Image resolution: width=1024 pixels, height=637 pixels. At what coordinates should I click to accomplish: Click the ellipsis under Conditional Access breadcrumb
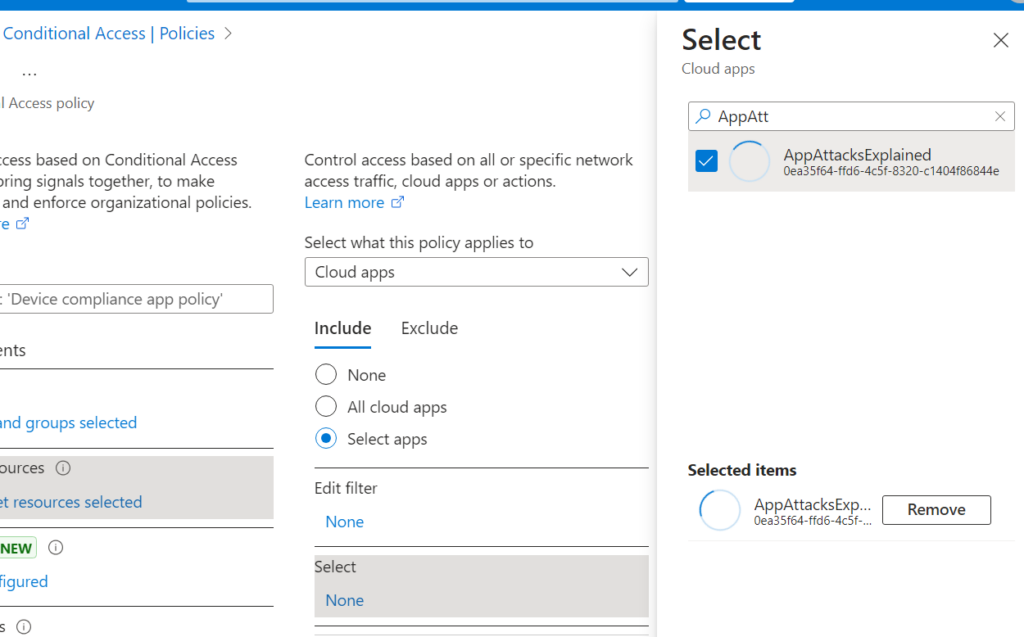point(29,70)
